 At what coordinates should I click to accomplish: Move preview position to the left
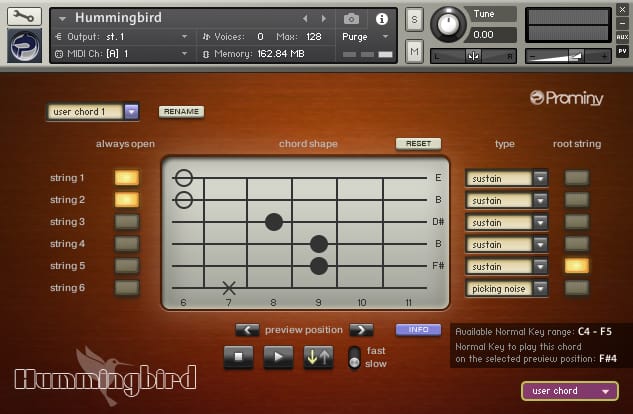click(247, 330)
